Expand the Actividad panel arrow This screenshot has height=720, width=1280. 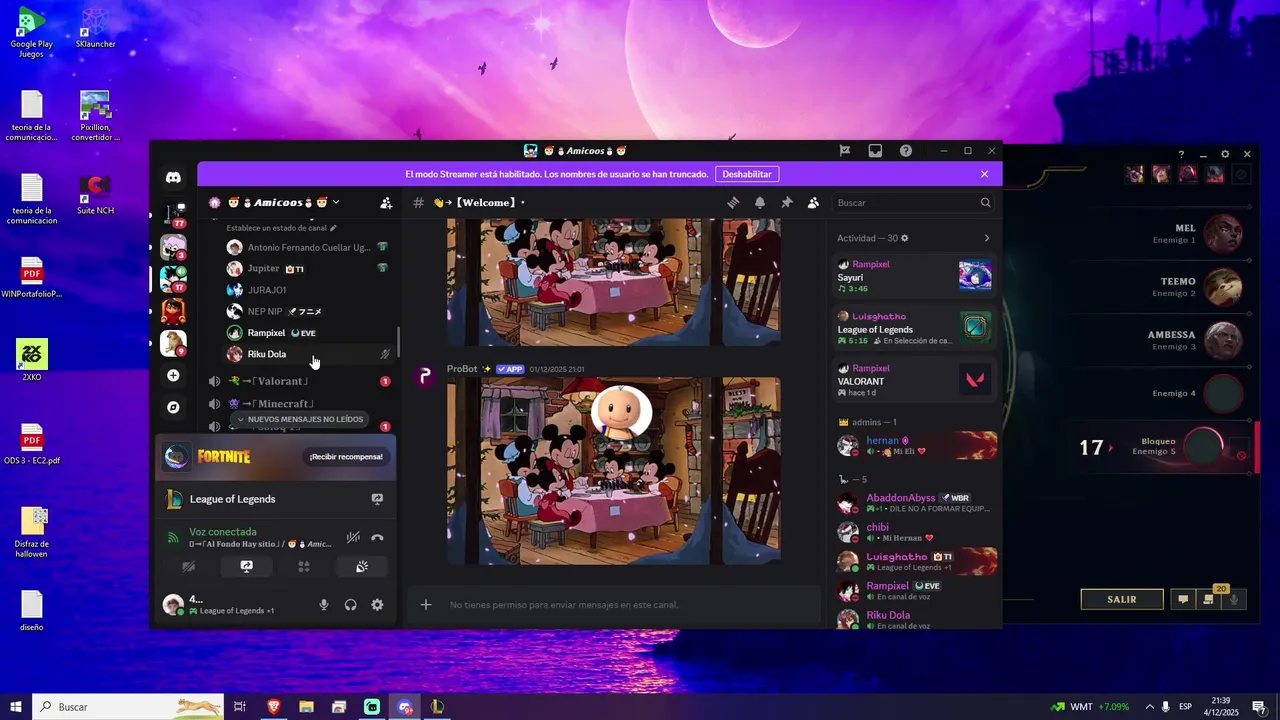986,238
